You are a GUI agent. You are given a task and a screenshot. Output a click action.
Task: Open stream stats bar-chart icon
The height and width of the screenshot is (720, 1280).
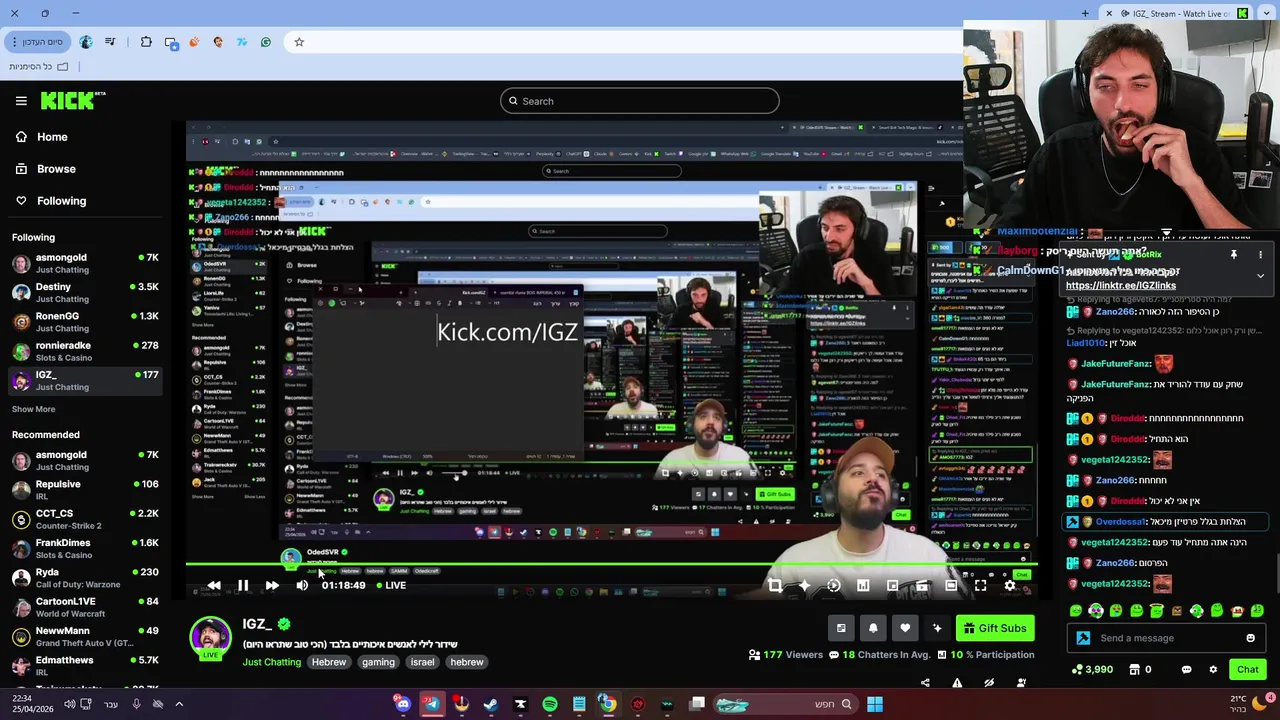pos(863,586)
